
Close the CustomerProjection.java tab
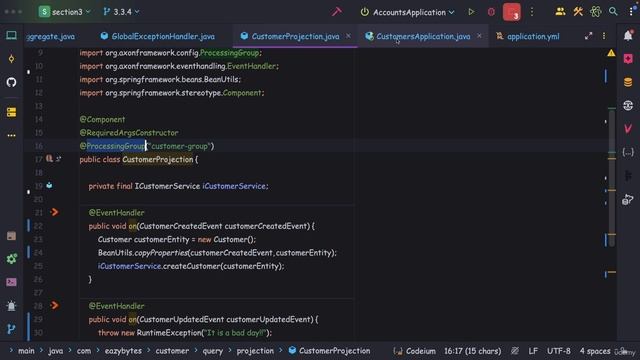tap(348, 36)
